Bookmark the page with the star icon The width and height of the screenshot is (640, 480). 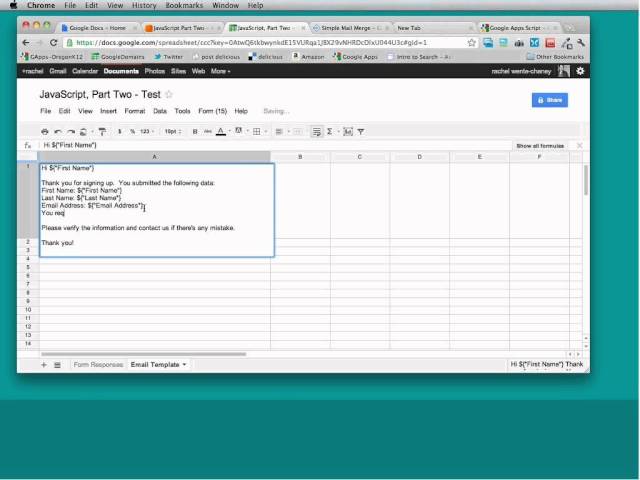coord(471,42)
